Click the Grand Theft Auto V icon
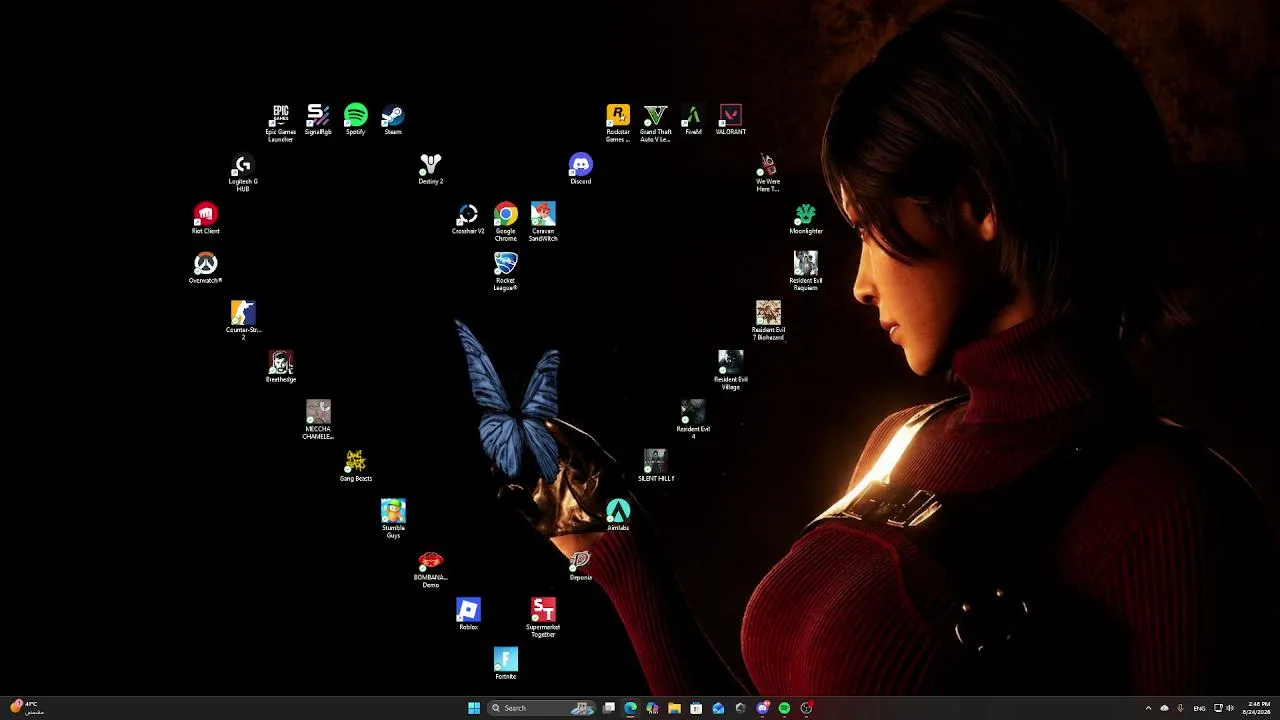 pyautogui.click(x=656, y=122)
